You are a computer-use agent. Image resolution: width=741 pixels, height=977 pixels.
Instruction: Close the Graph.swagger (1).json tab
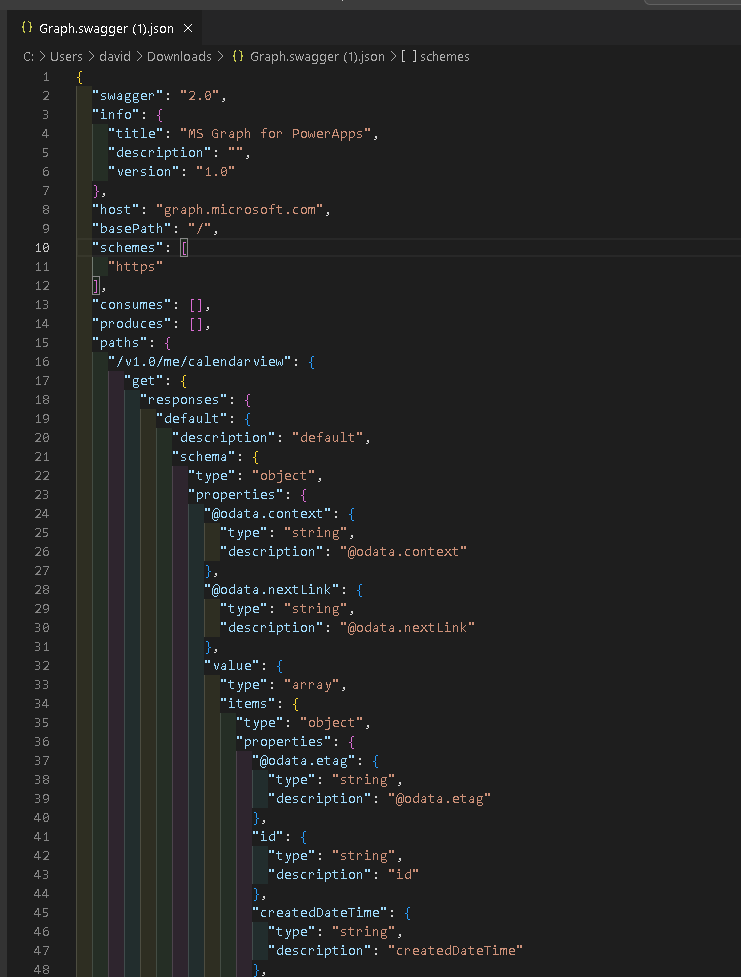pyautogui.click(x=188, y=29)
